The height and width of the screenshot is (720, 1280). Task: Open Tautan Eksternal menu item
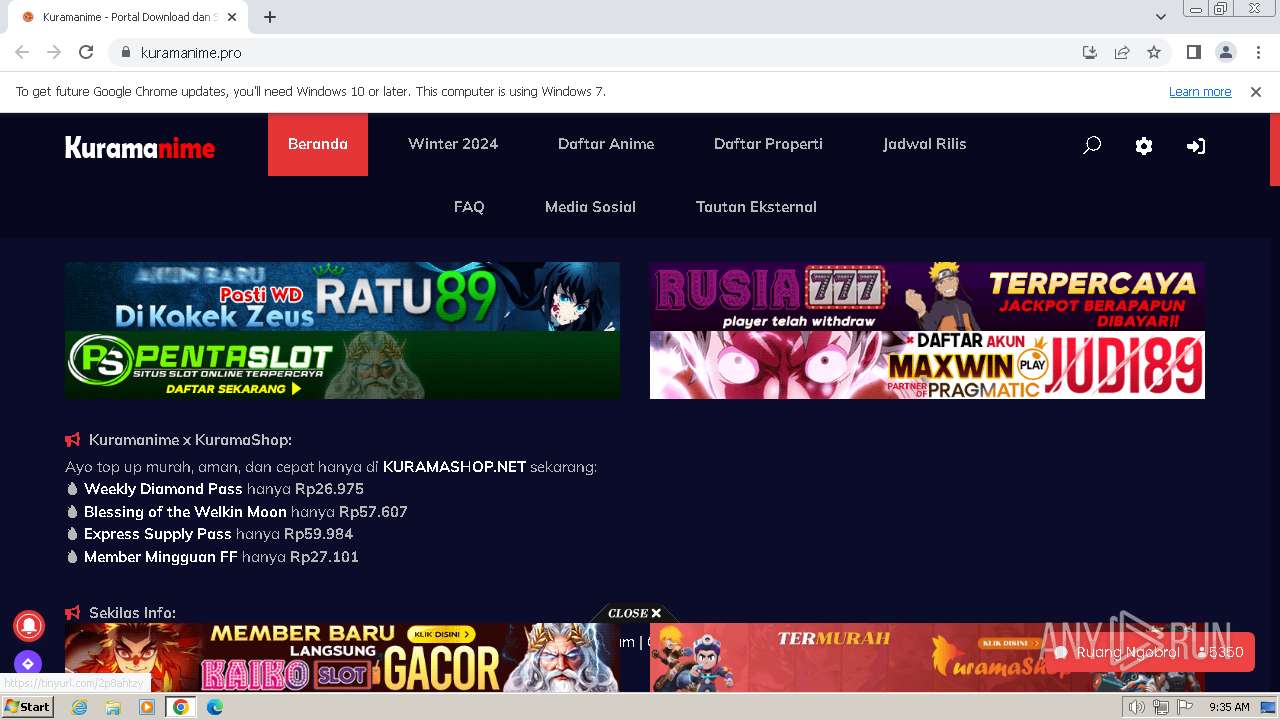(x=756, y=207)
